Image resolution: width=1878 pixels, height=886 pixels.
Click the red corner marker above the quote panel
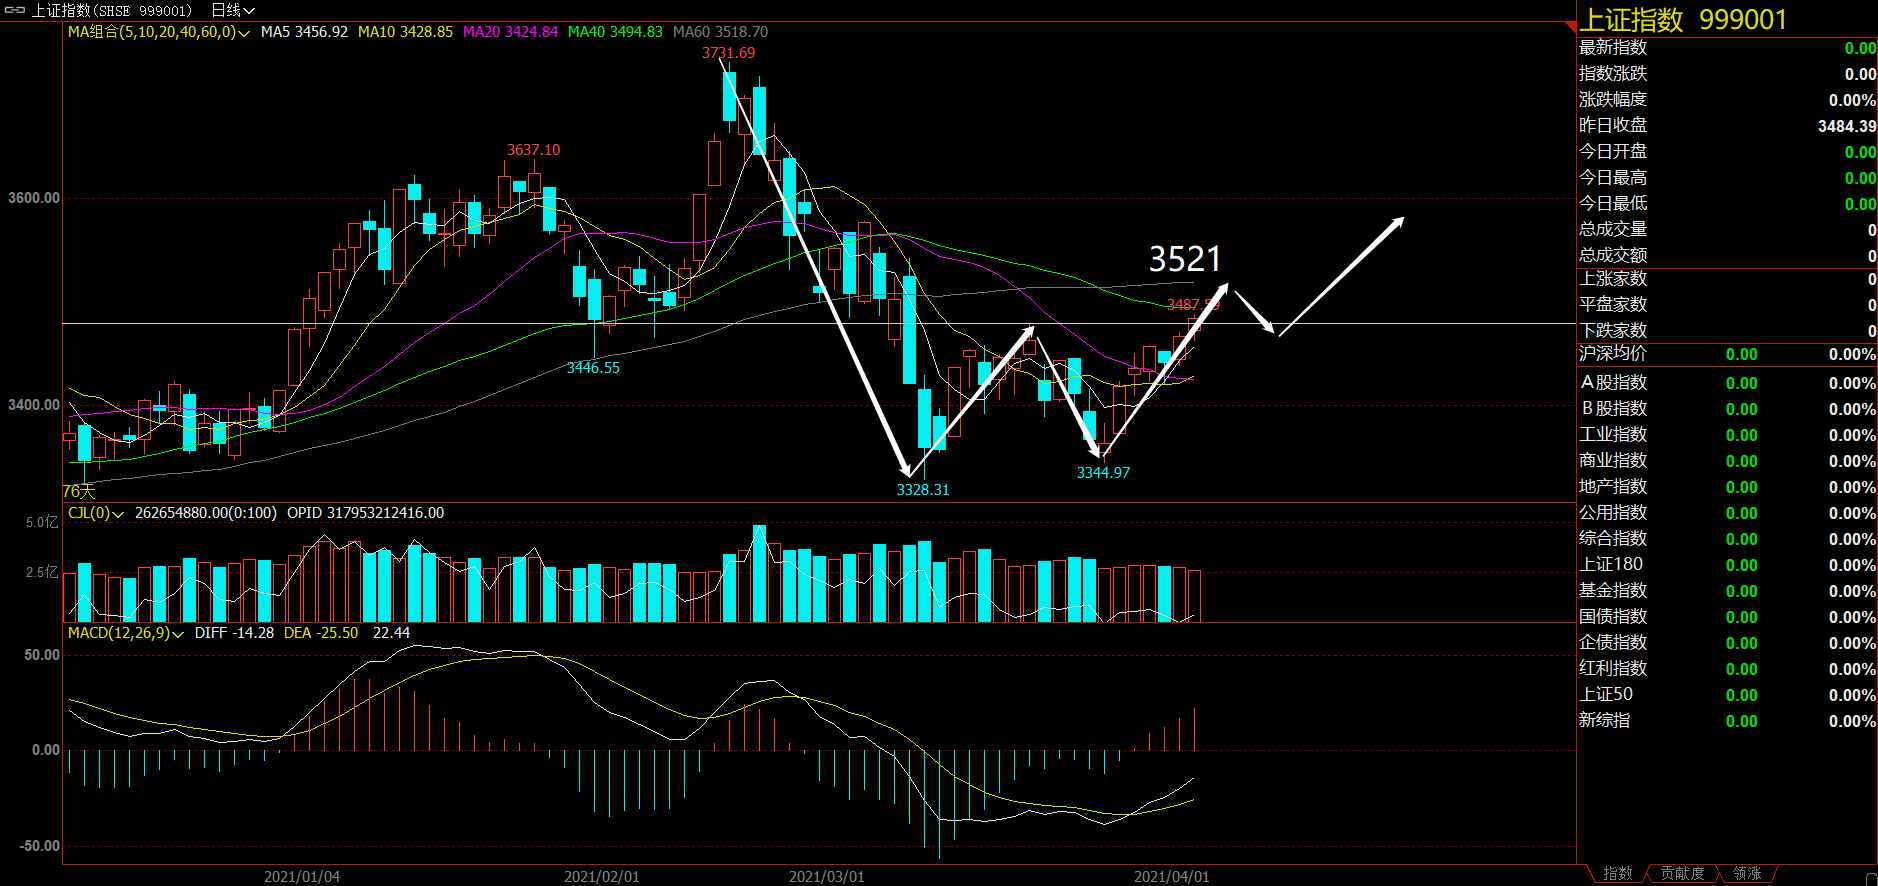pos(1571,25)
